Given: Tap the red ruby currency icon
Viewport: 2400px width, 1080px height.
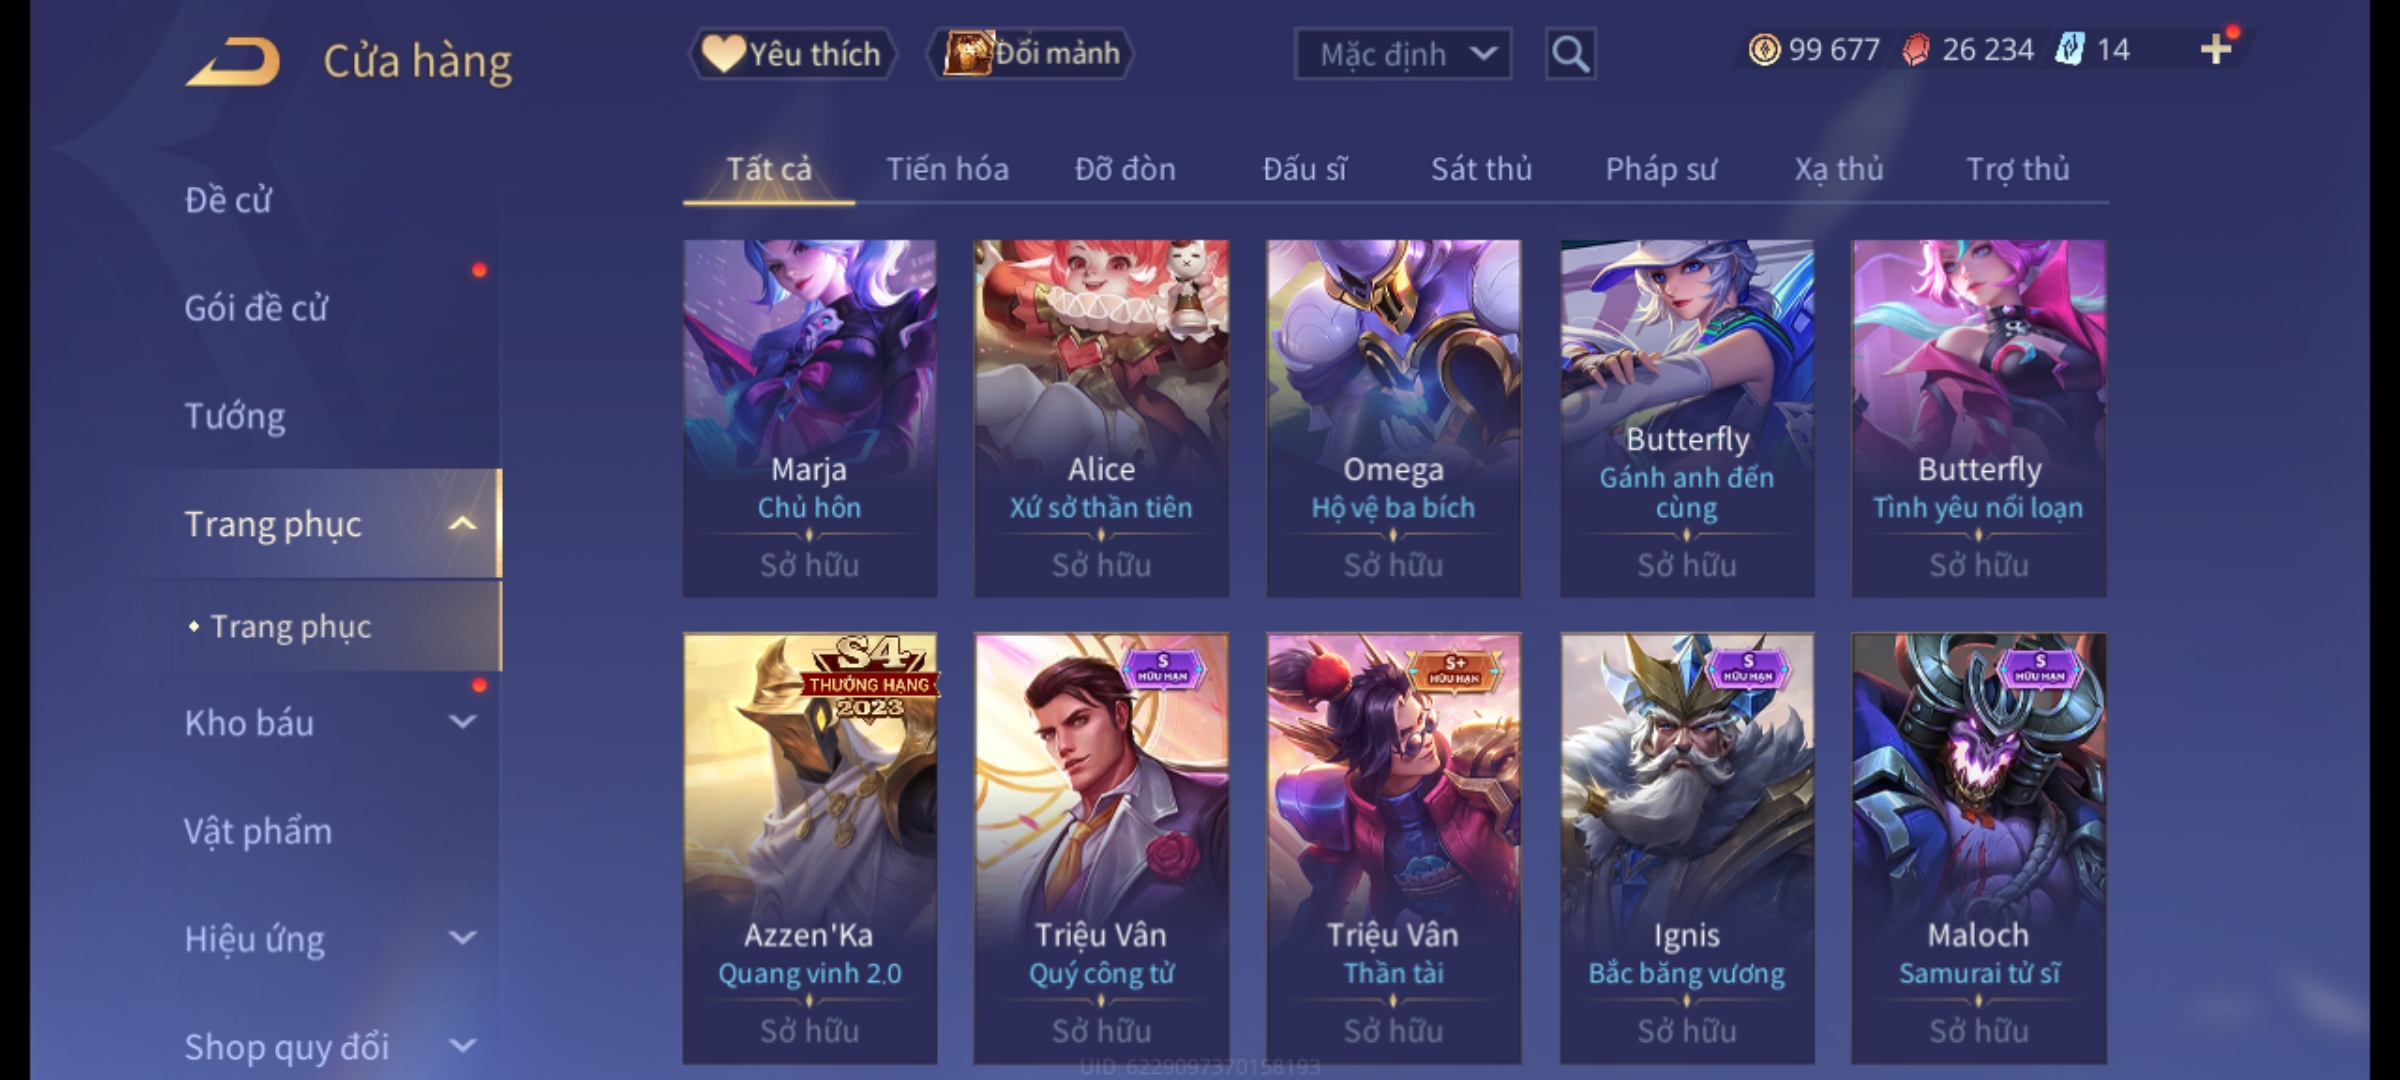Looking at the screenshot, I should [1916, 49].
